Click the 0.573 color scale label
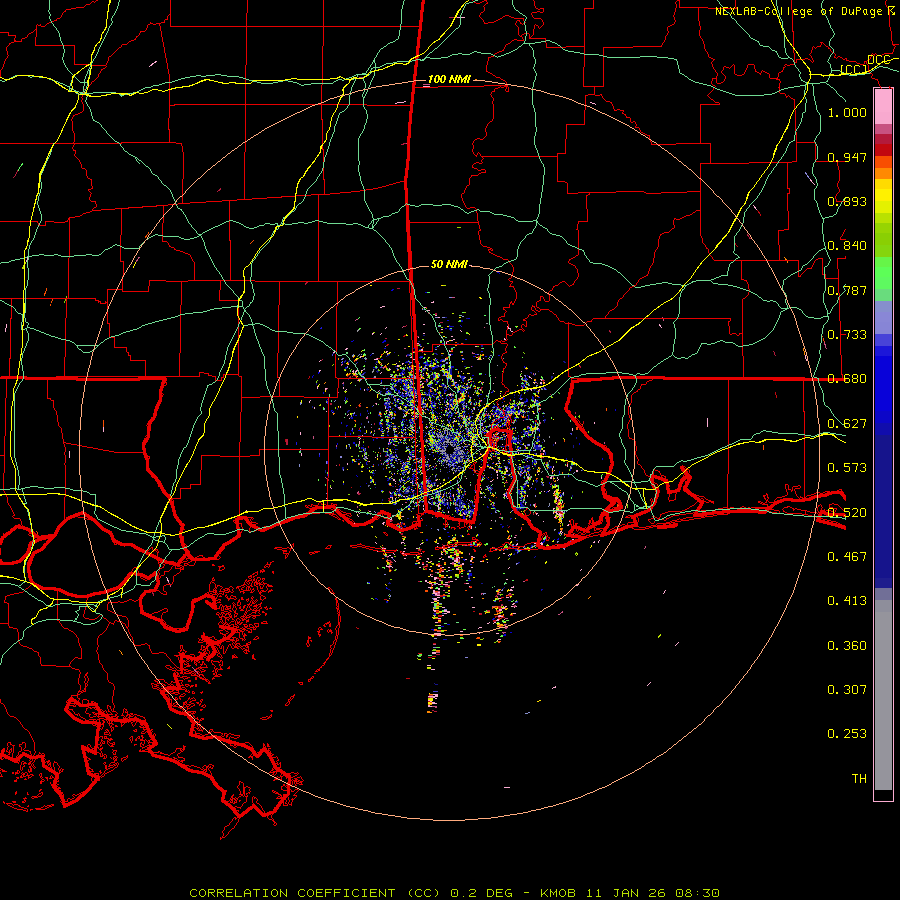This screenshot has height=900, width=900. [x=847, y=468]
